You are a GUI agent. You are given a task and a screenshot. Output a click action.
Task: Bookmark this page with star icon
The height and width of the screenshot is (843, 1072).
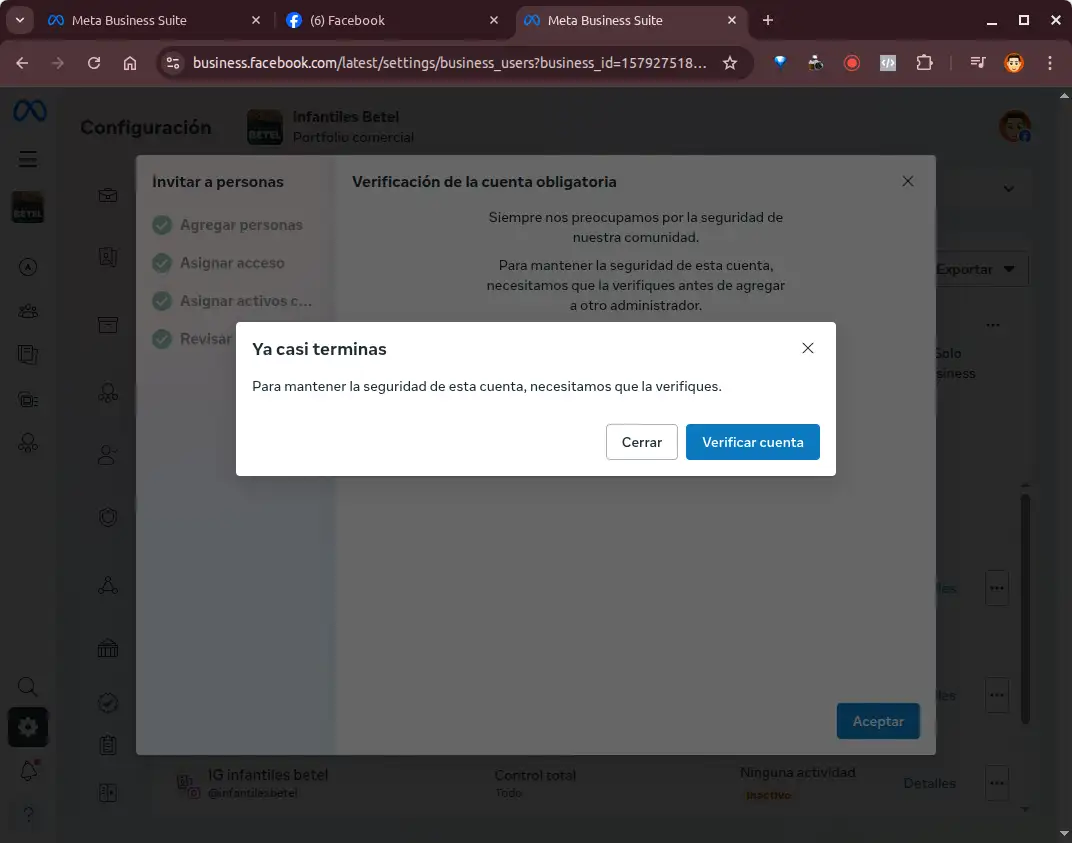point(730,63)
